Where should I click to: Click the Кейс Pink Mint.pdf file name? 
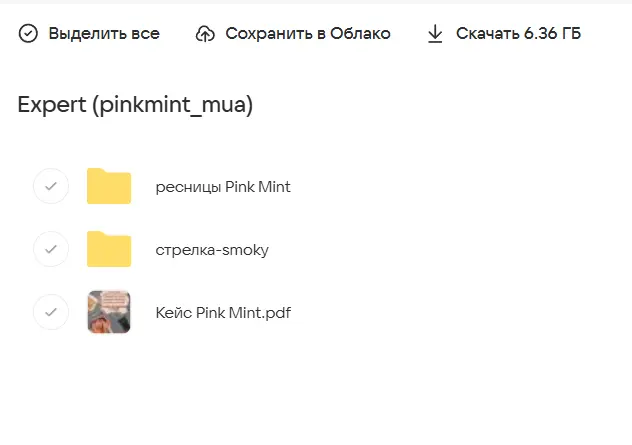pyautogui.click(x=223, y=313)
